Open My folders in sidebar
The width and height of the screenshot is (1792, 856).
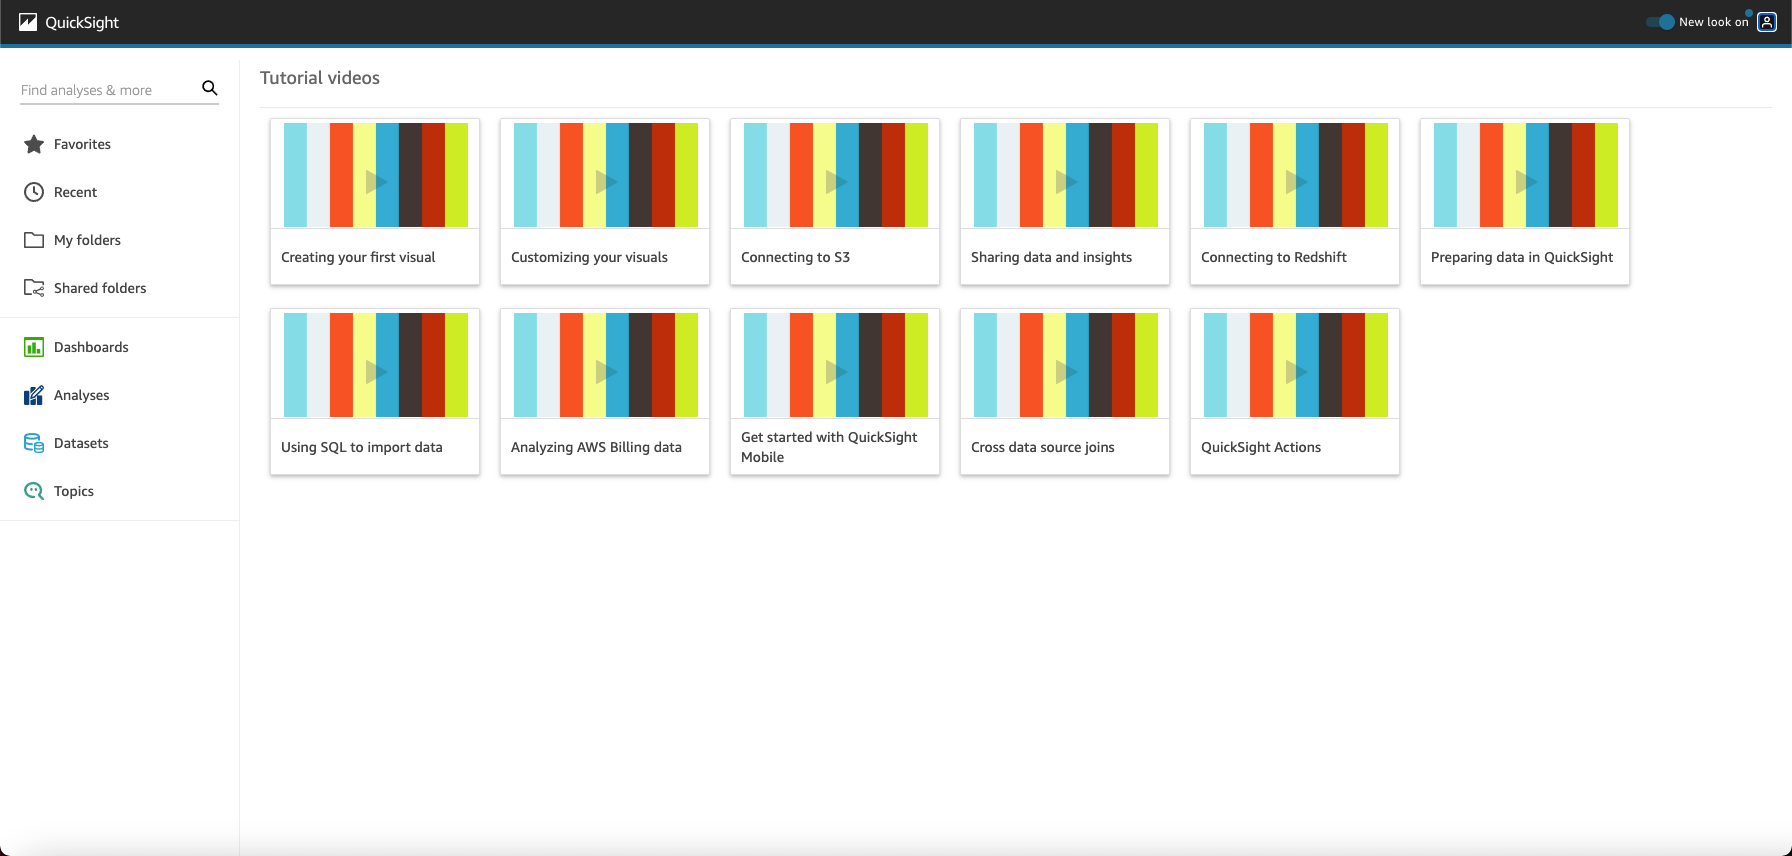pyautogui.click(x=87, y=240)
